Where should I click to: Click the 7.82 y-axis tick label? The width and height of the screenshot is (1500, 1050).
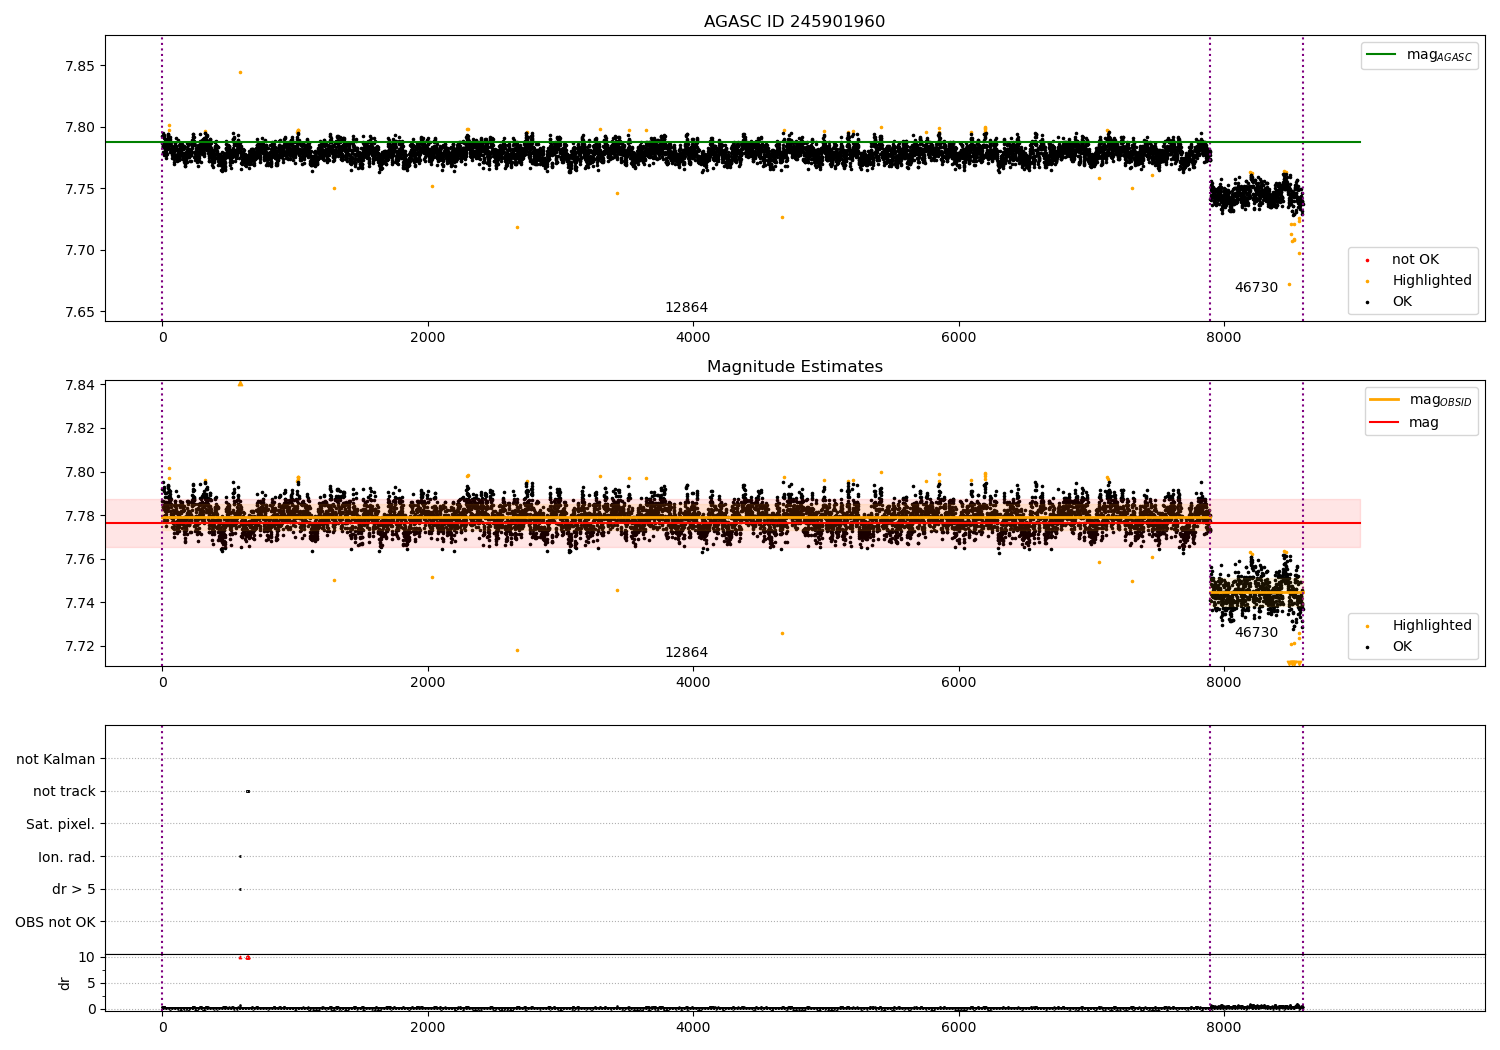80,428
